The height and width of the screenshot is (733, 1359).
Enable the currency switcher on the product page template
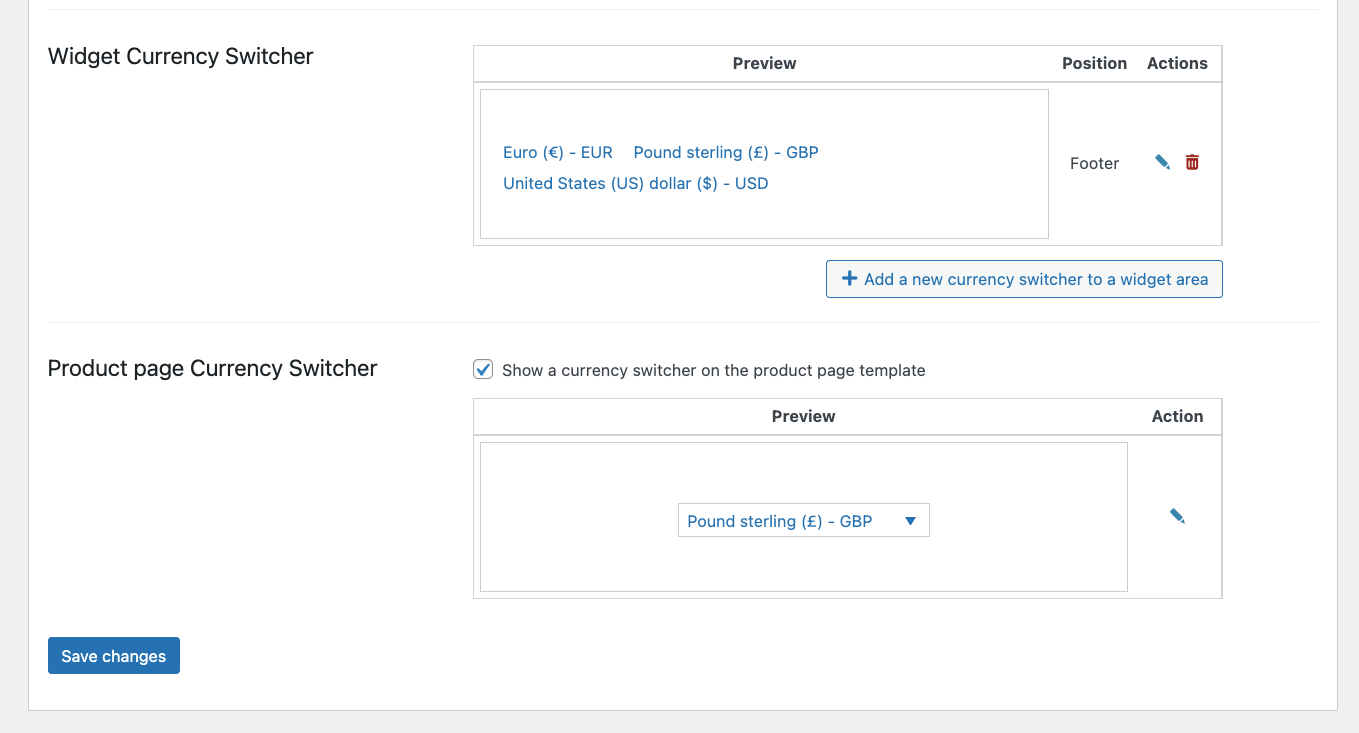pyautogui.click(x=483, y=369)
